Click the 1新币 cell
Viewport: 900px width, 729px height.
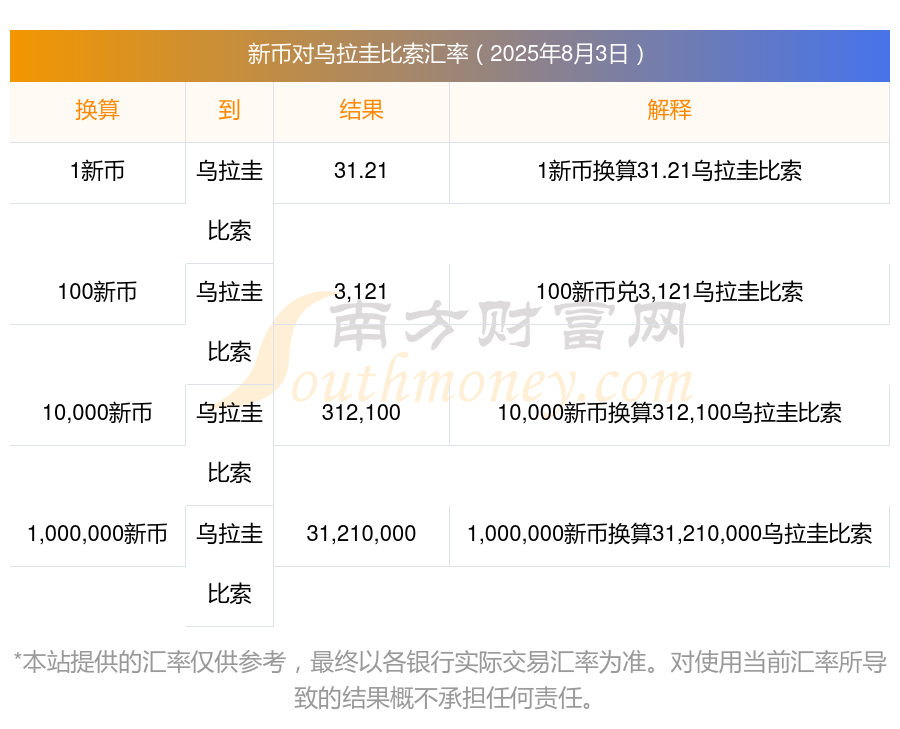click(x=97, y=171)
